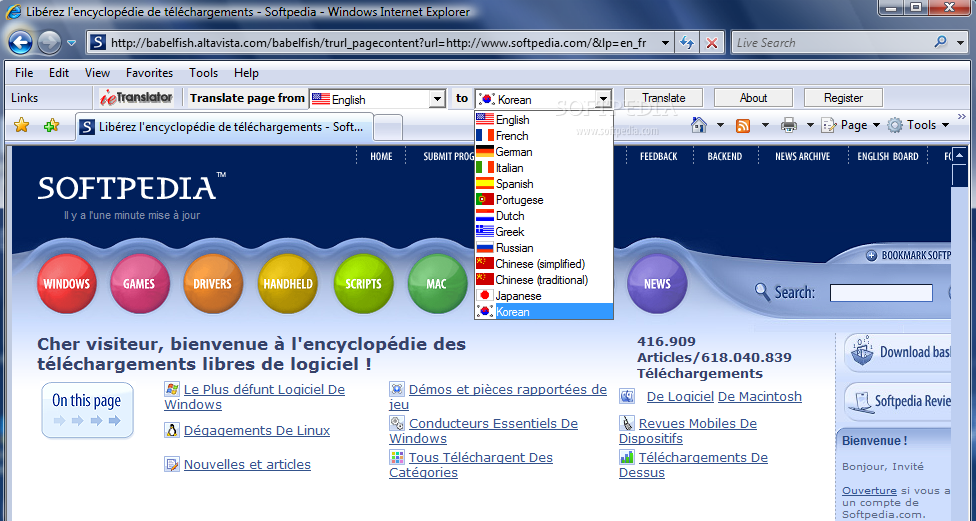This screenshot has width=976, height=521.
Task: Open 'Nouvelles et articles' link
Action: click(x=247, y=464)
